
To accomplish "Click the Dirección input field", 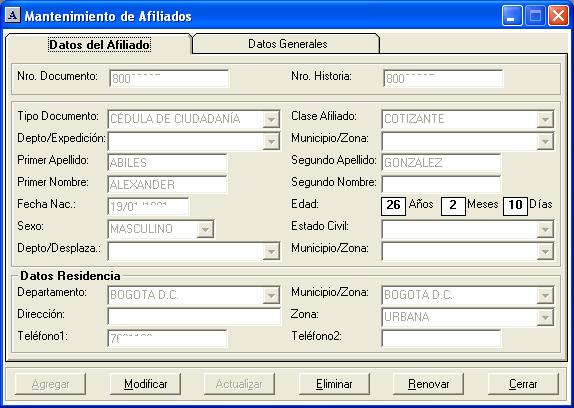I will click(194, 317).
